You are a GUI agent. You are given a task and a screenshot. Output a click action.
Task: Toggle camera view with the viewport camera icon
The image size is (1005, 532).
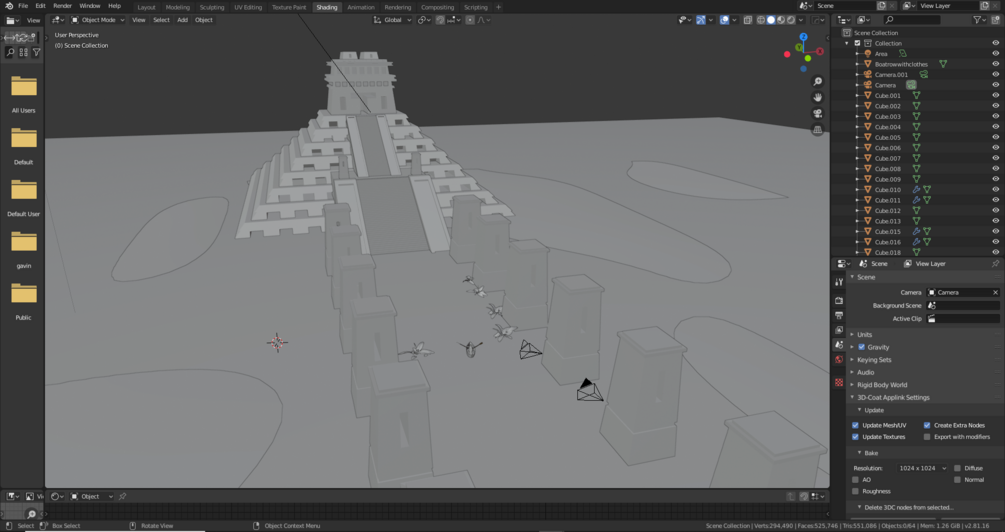pos(817,113)
